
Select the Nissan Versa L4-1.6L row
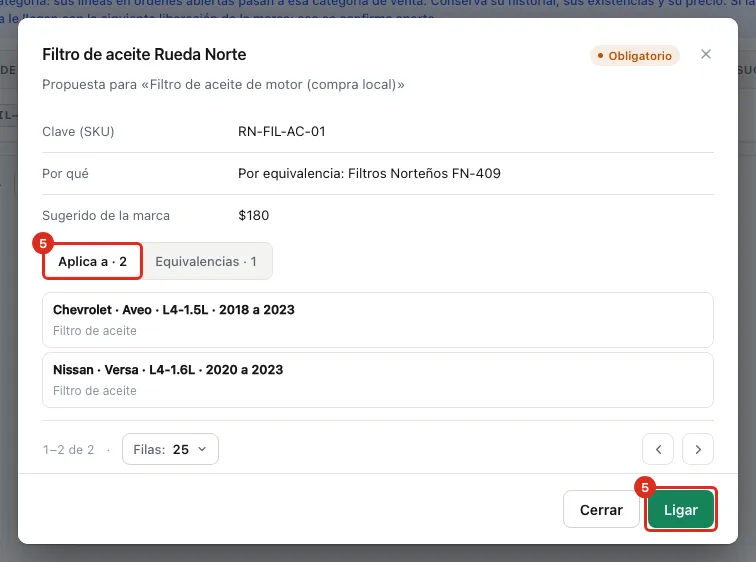coord(378,380)
